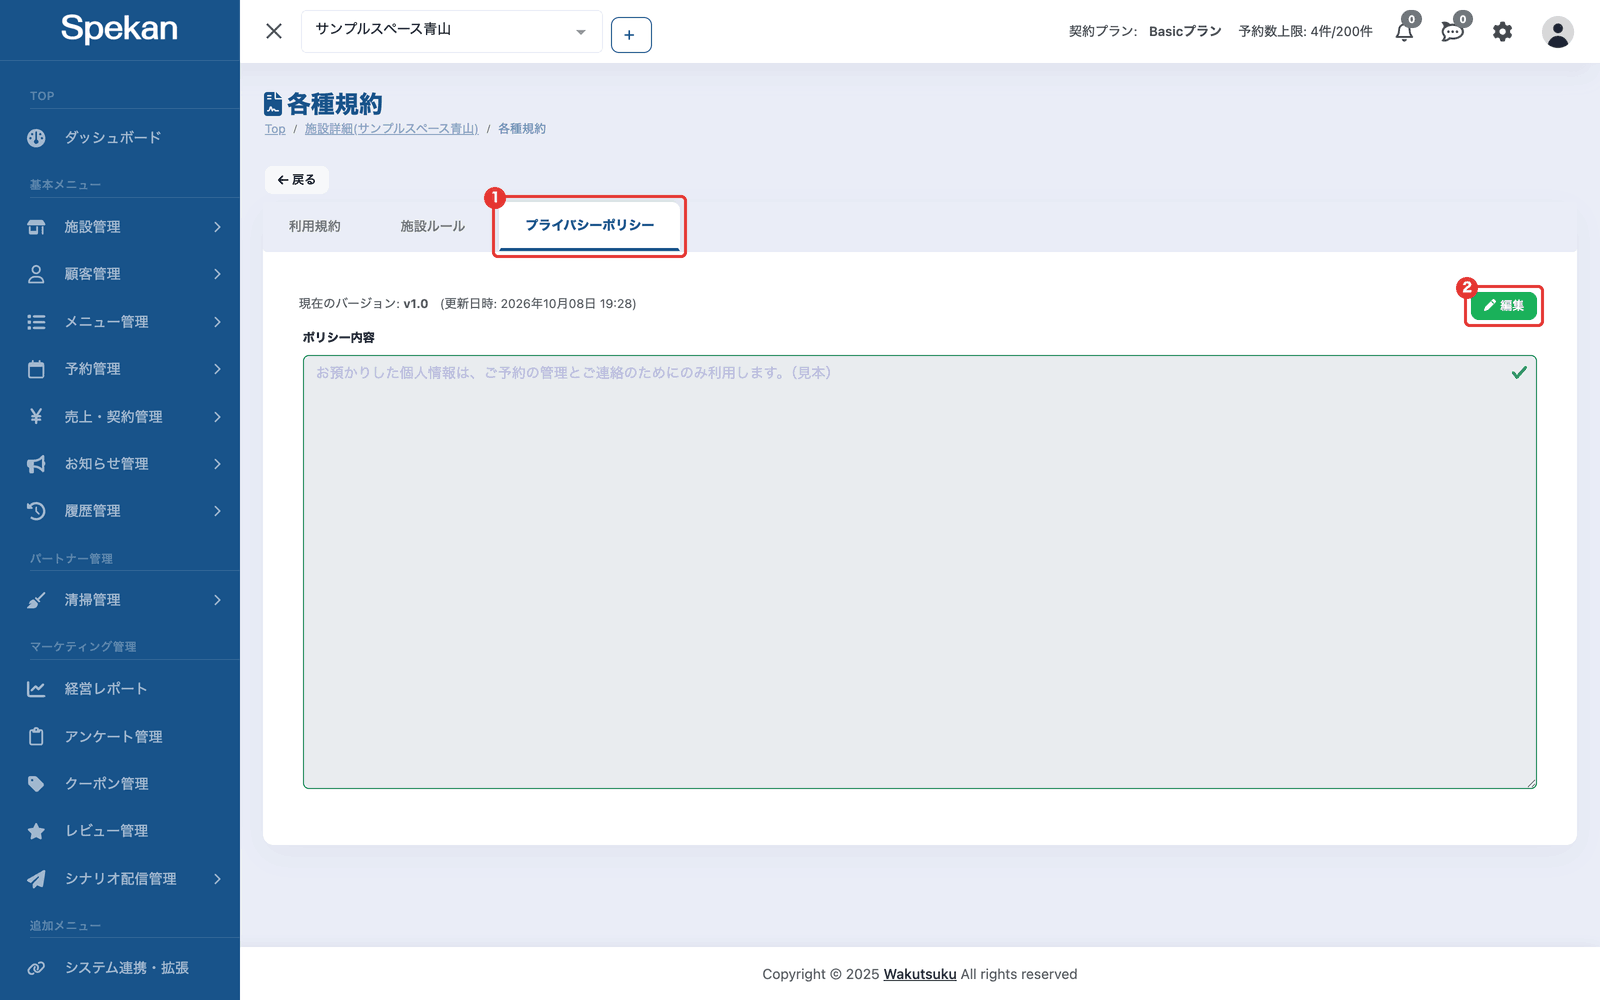This screenshot has height=1000, width=1600.
Task: Close the sidebar with the X icon
Action: pyautogui.click(x=274, y=31)
